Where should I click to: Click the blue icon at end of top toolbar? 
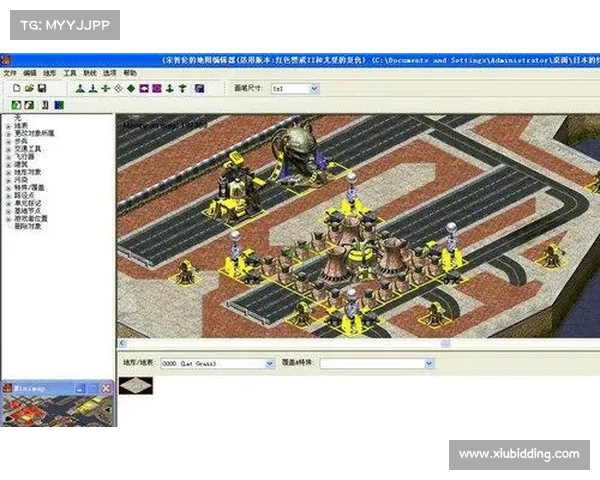(200, 89)
